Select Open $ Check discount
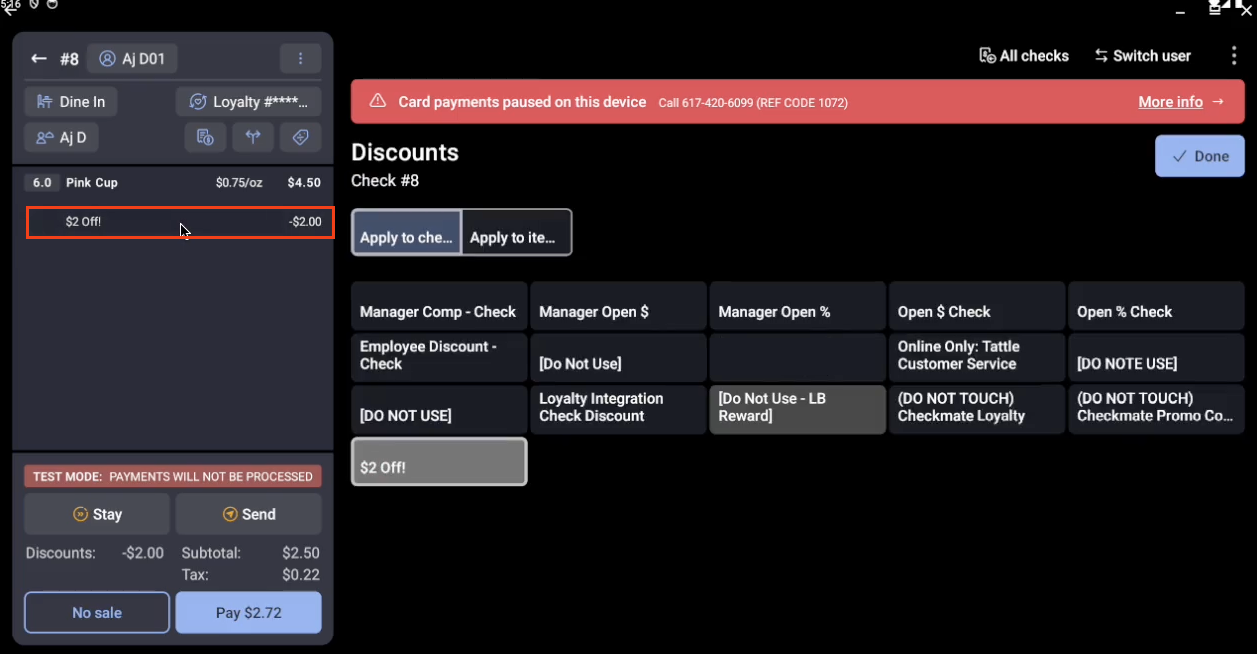The height and width of the screenshot is (654, 1257). (976, 306)
